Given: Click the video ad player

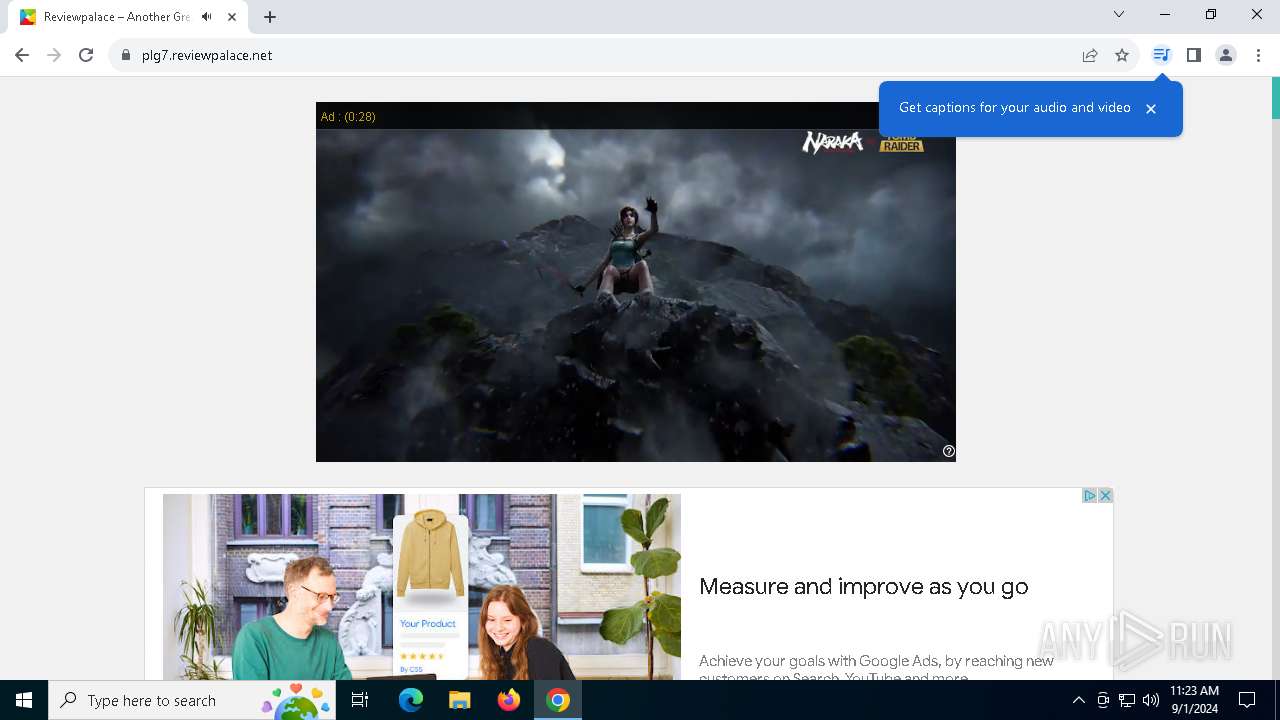Looking at the screenshot, I should 636,282.
